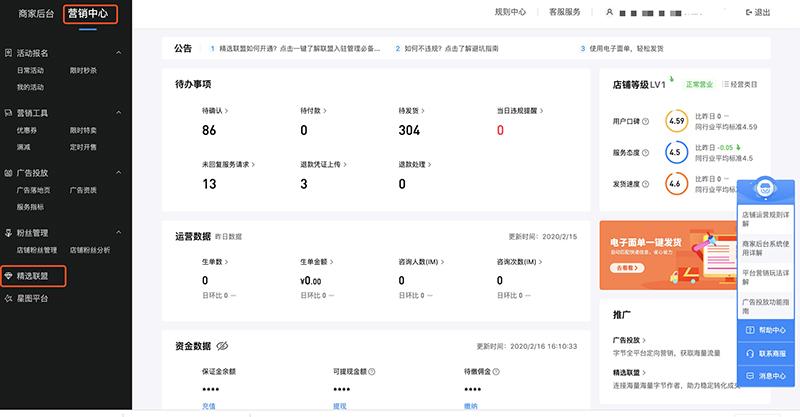800x417 pixels.
Task: Click the 退出 logout icon
Action: 750,12
